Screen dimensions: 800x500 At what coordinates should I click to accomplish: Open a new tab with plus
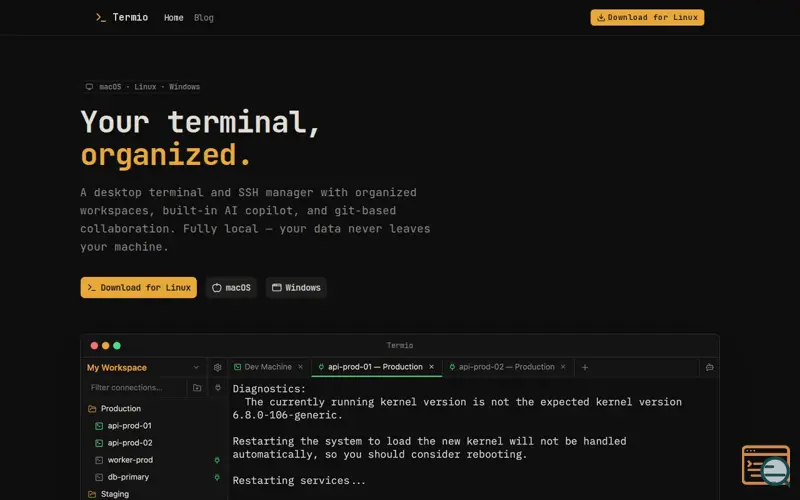tap(585, 367)
